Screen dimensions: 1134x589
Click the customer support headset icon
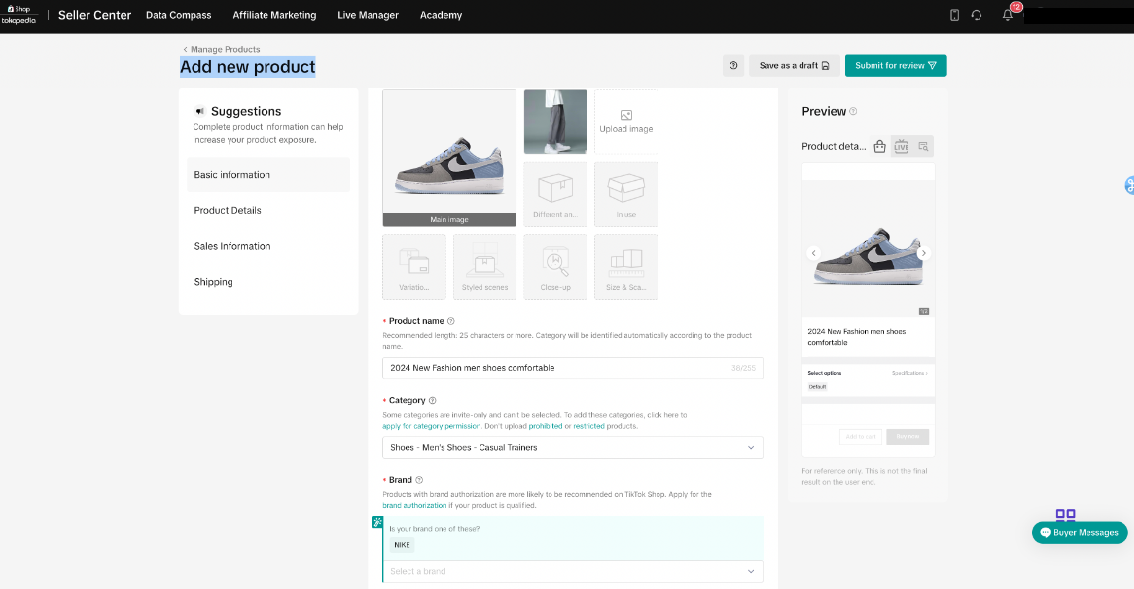(x=977, y=15)
